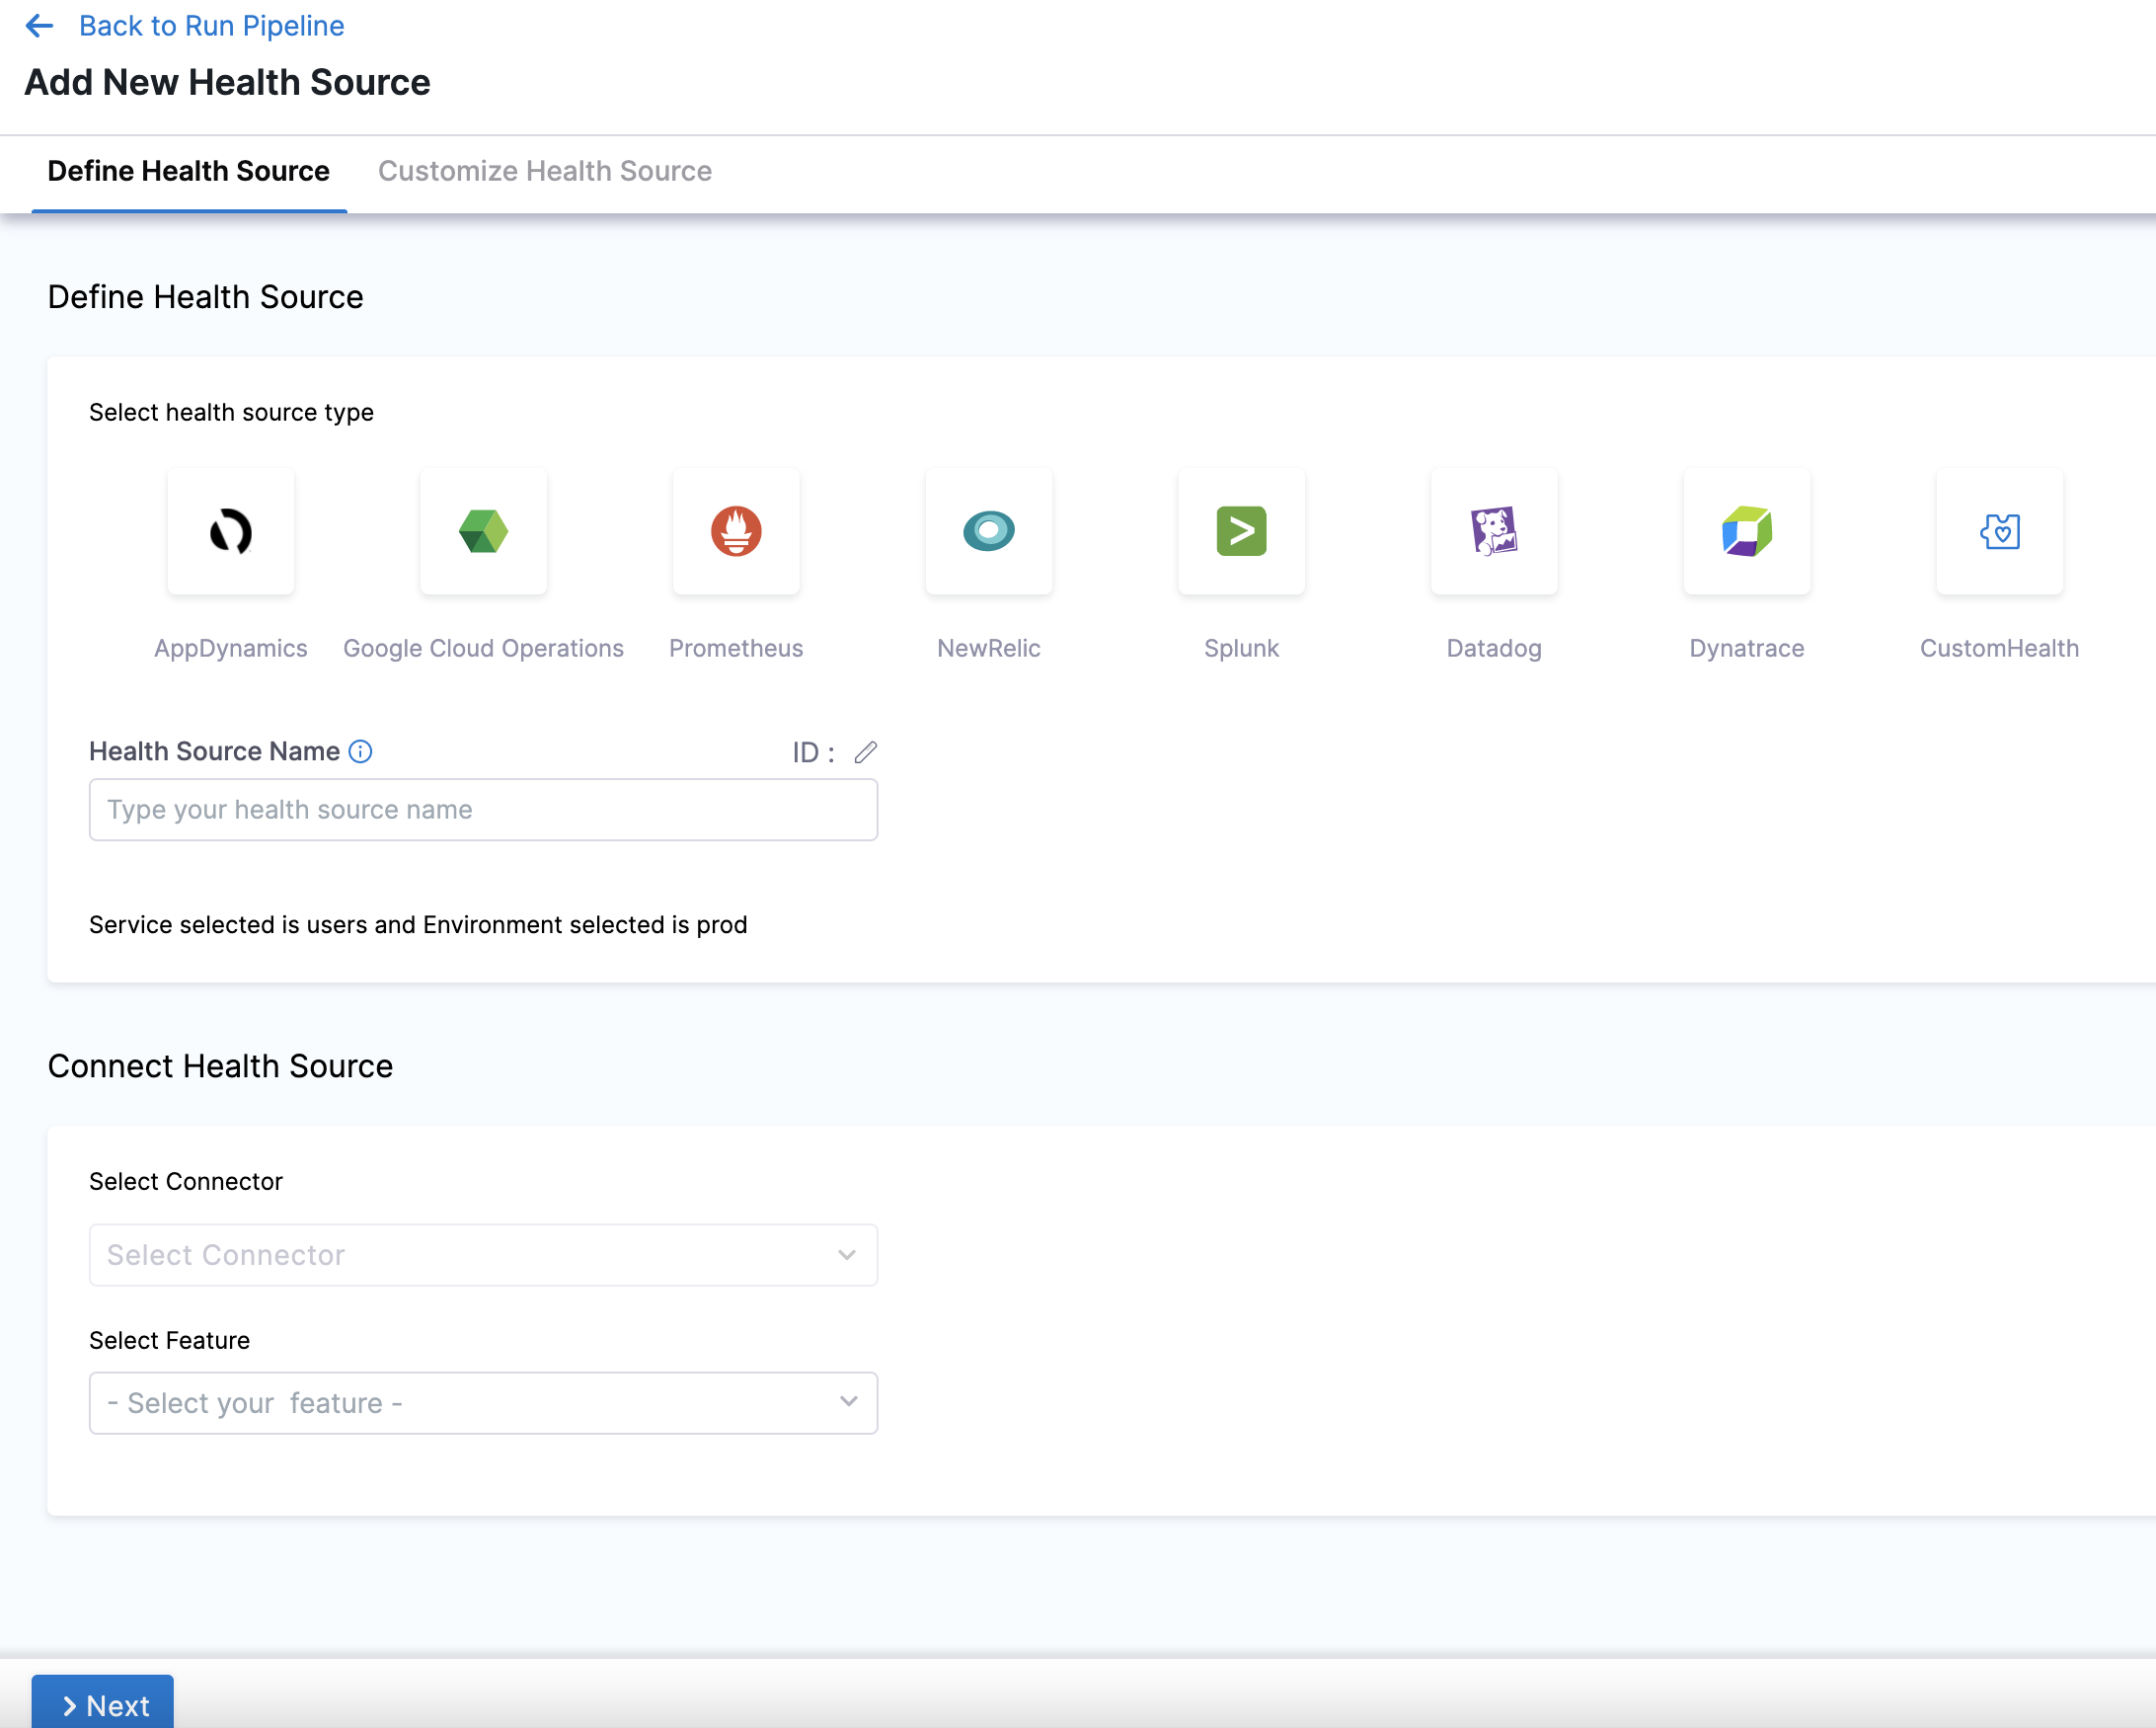
Task: Select the CustomHealth source icon
Action: click(x=1999, y=531)
